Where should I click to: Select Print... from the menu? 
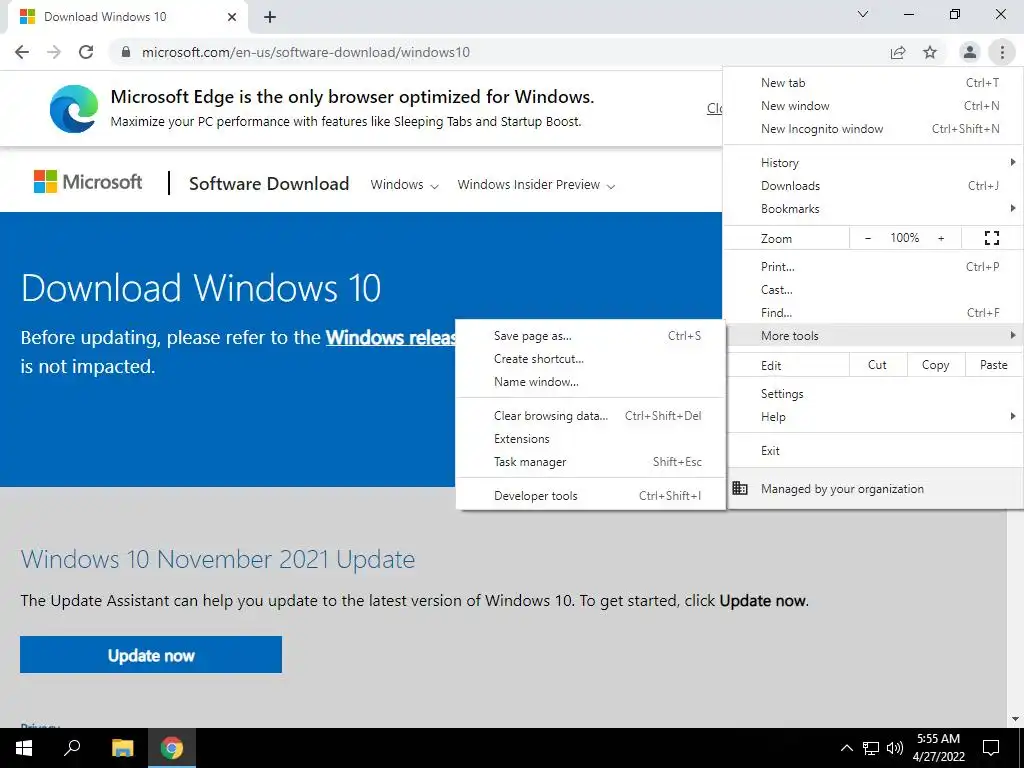873,266
